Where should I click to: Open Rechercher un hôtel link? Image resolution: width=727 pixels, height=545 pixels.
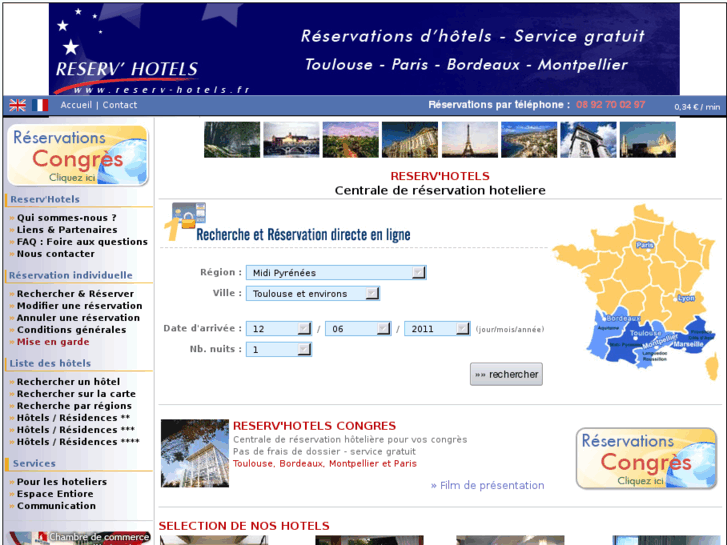click(69, 382)
